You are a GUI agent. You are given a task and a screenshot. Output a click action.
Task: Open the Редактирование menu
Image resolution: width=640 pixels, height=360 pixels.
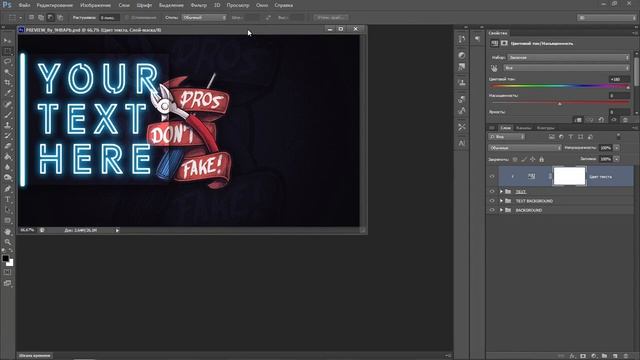tap(55, 5)
